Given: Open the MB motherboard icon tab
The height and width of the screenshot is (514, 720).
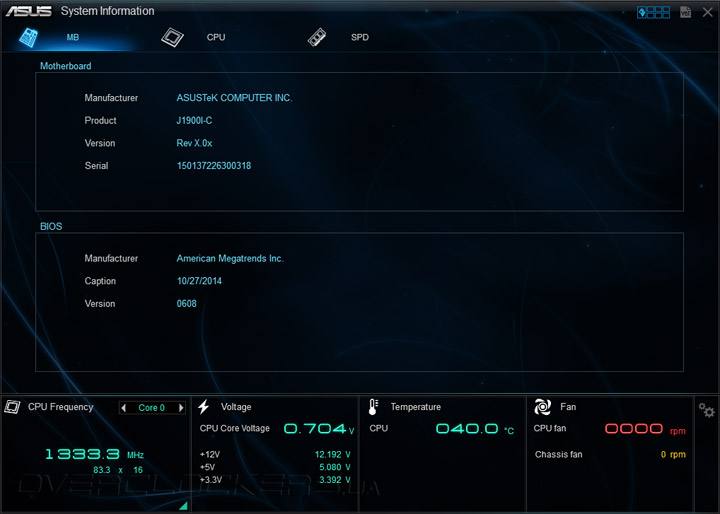Looking at the screenshot, I should [x=28, y=38].
